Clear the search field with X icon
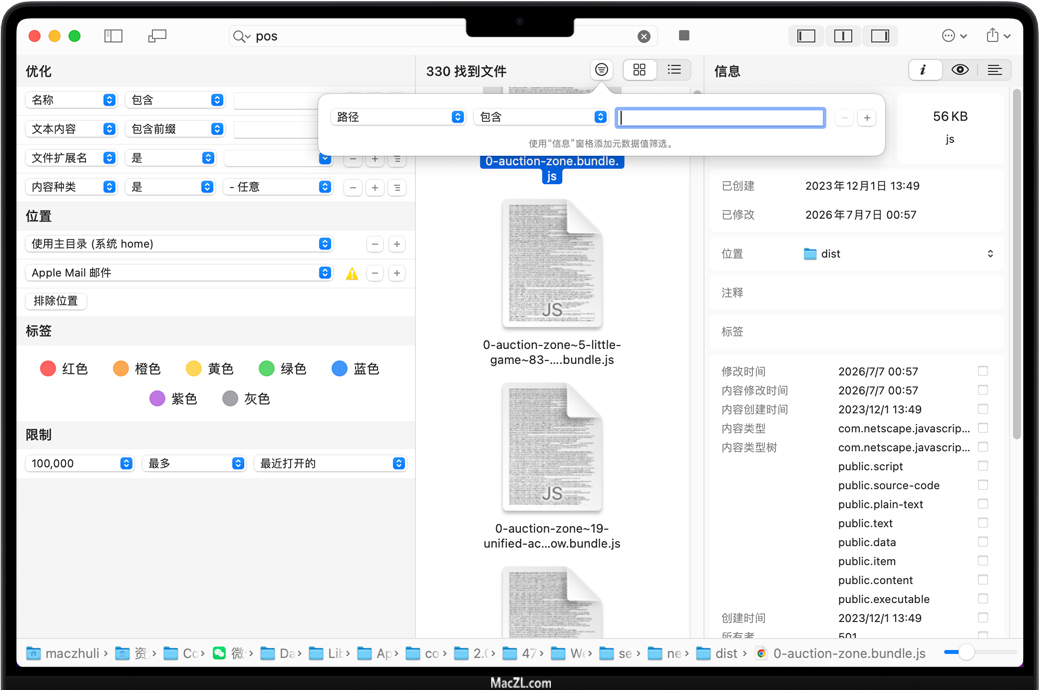This screenshot has width=1040, height=690. pos(644,36)
